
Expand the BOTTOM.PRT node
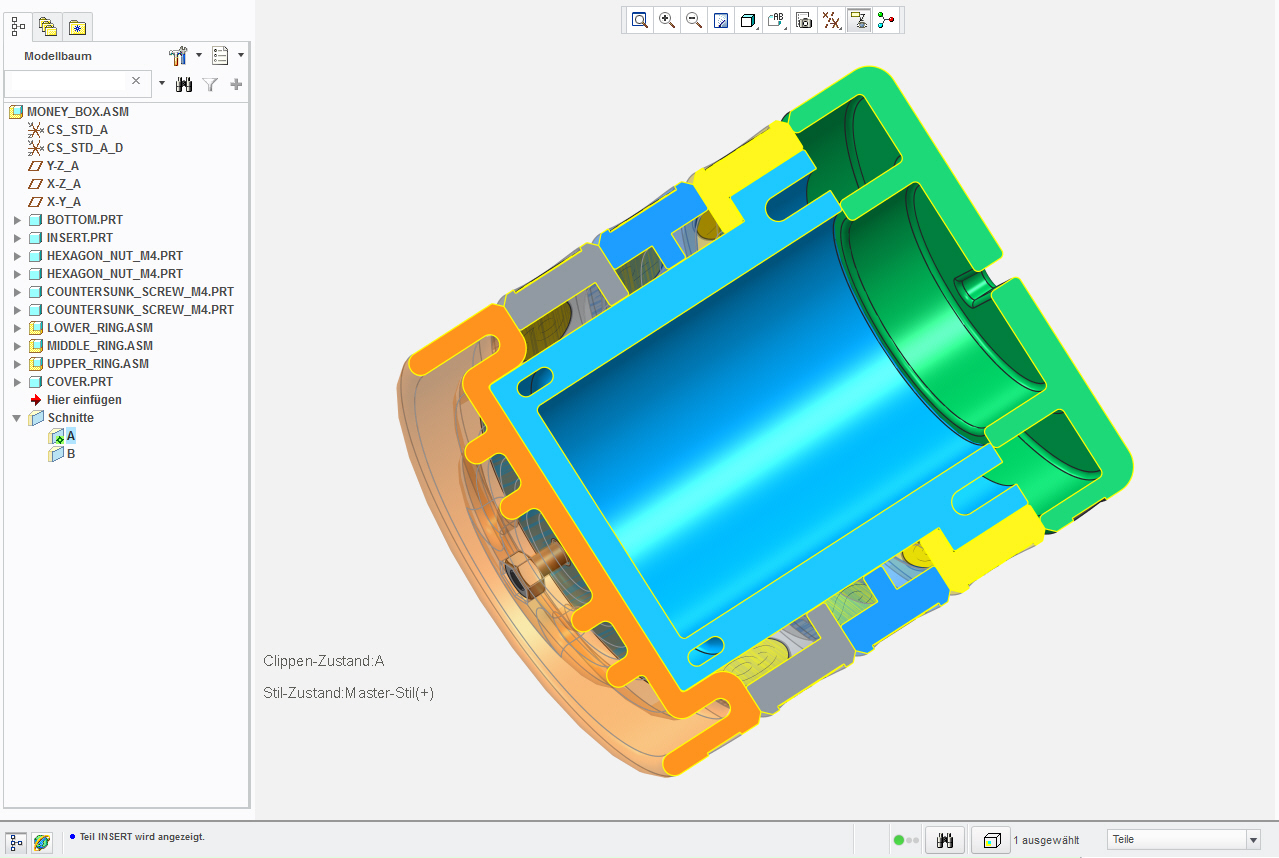(17, 220)
